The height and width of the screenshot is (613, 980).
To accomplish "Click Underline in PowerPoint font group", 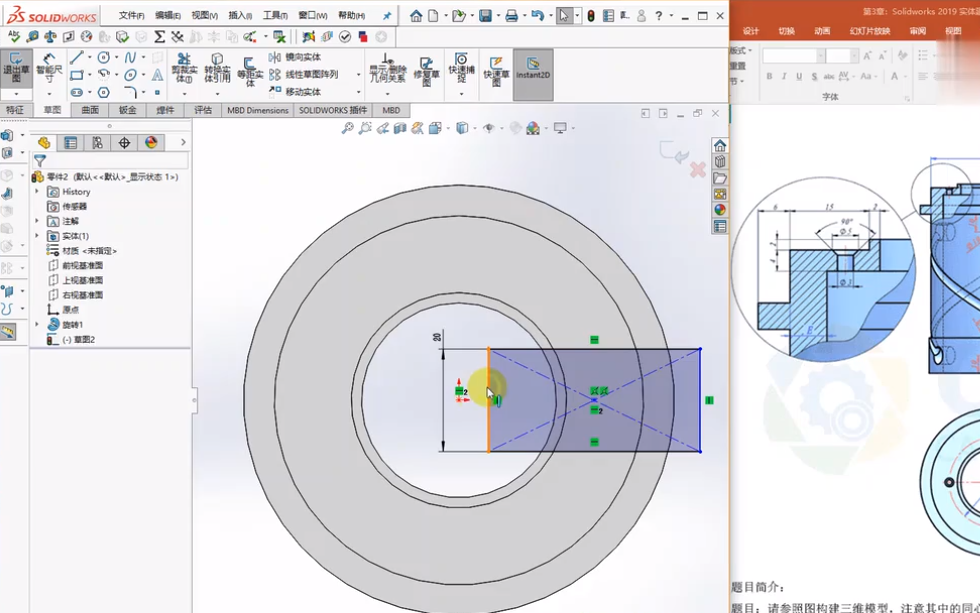I will [799, 76].
